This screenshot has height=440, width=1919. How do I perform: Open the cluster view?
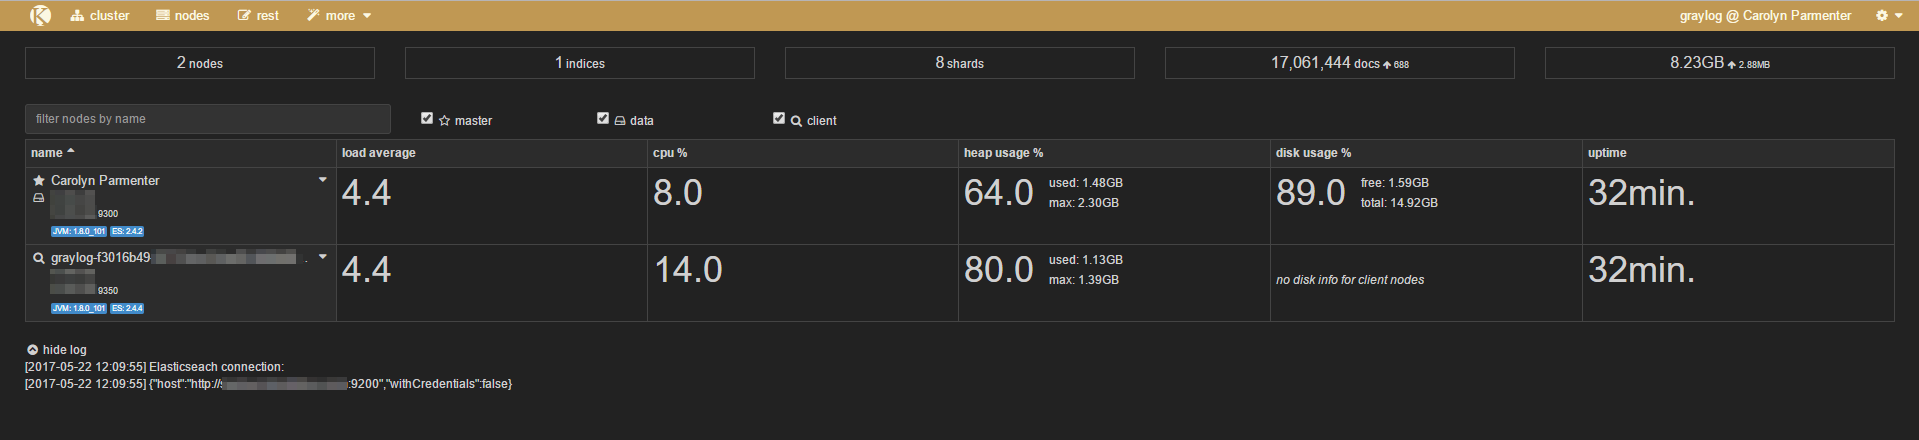[100, 15]
